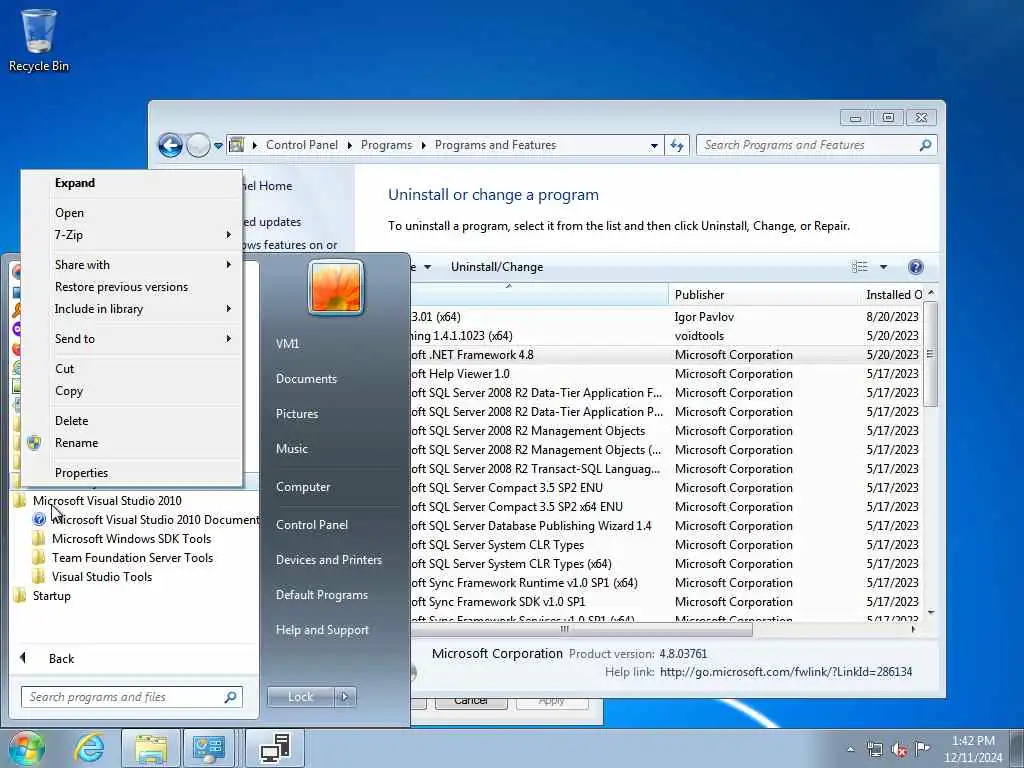Open the computer-and-server taskbar icon
This screenshot has width=1024, height=768.
click(275, 748)
